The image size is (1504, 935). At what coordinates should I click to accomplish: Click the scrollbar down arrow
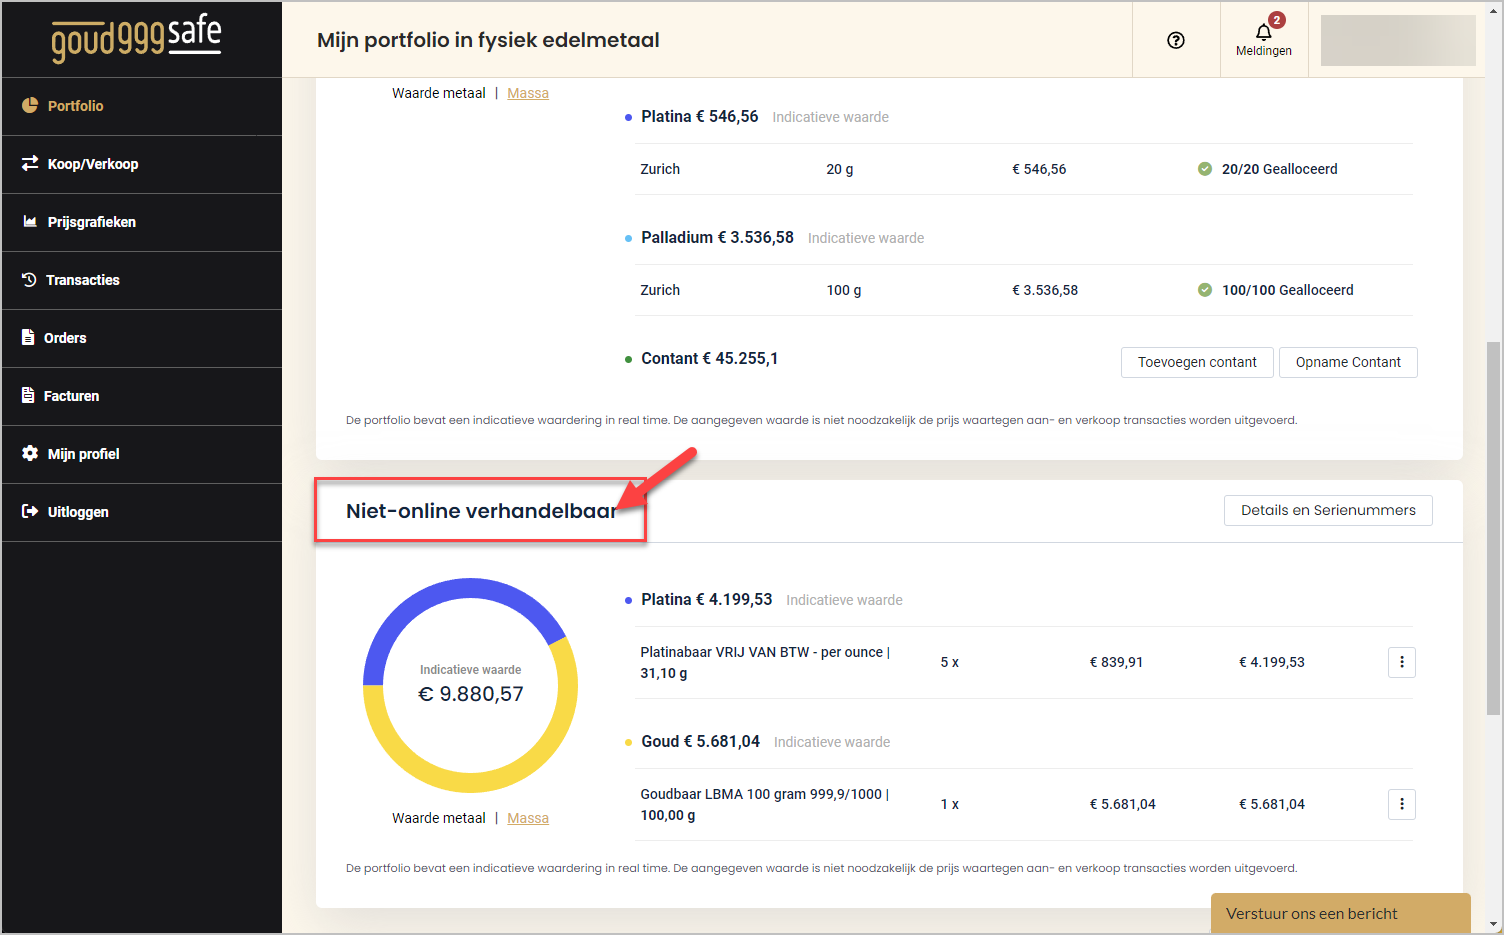click(1493, 924)
